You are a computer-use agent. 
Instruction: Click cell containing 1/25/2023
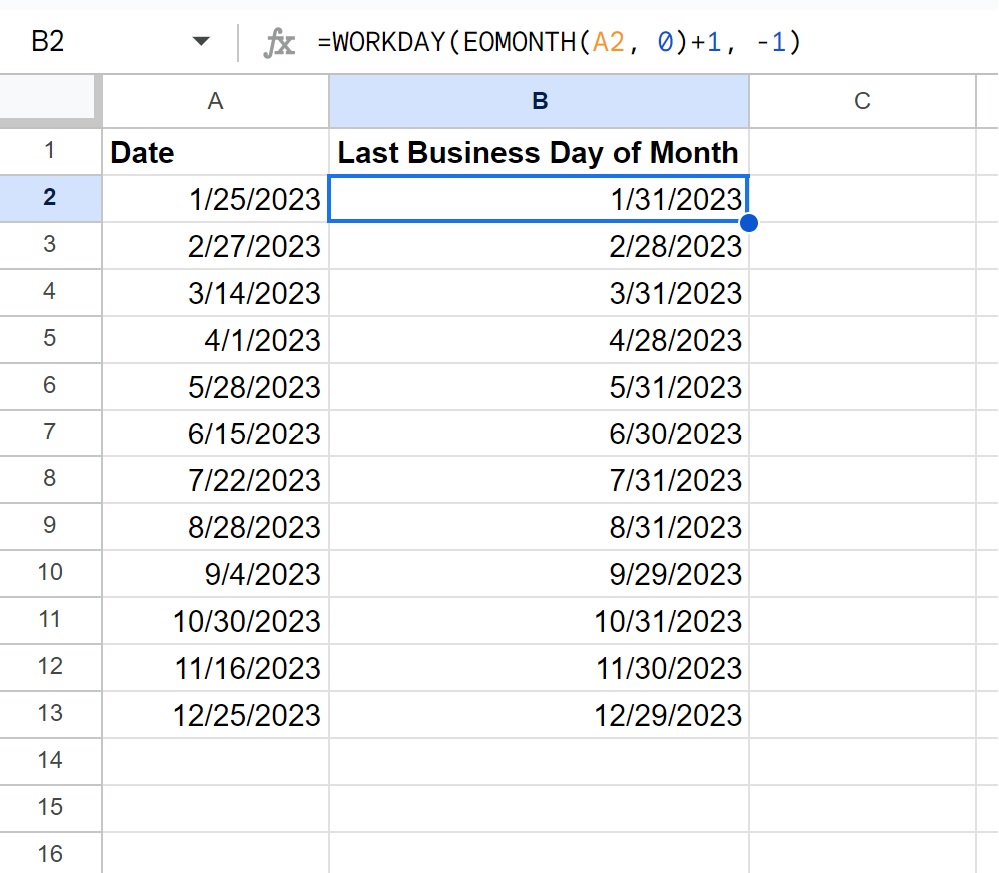(x=215, y=199)
